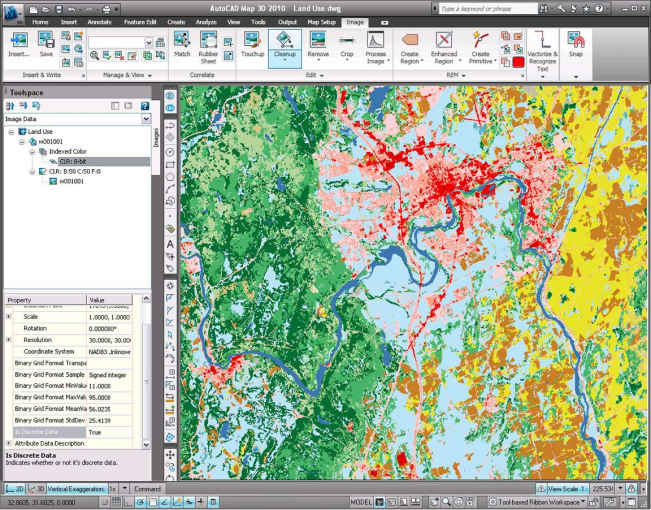Screen dimensions: 651x510
Task: Switch to the Map Setup tab
Action: (x=323, y=20)
